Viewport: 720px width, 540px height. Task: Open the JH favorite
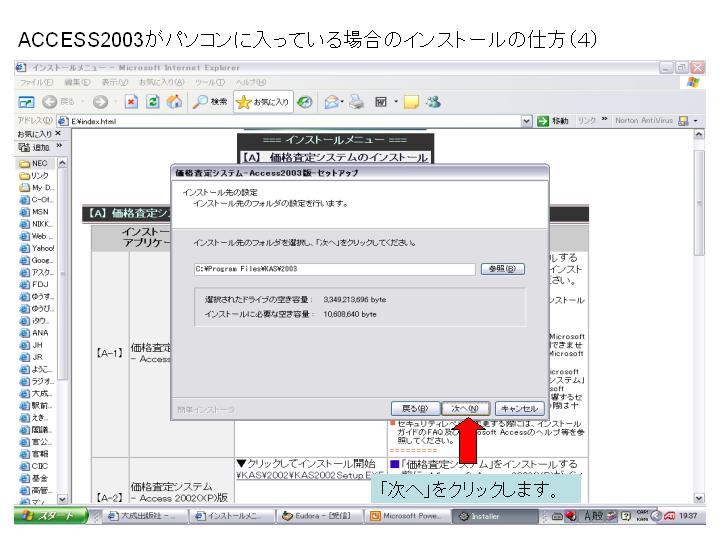pyautogui.click(x=31, y=345)
